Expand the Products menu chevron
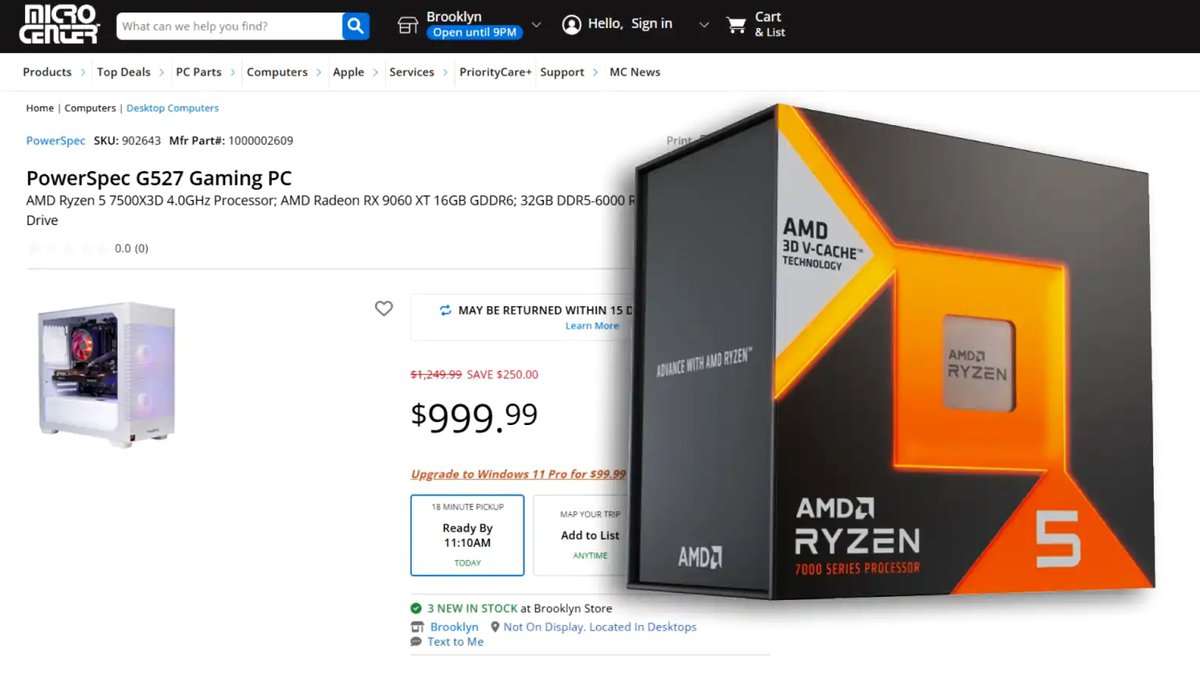 coord(84,72)
